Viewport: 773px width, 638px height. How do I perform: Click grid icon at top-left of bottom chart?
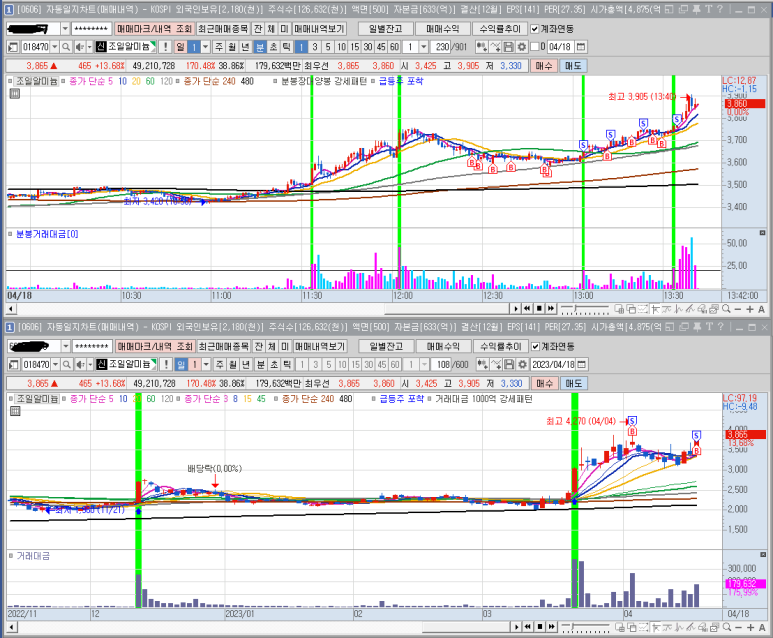(x=15, y=411)
